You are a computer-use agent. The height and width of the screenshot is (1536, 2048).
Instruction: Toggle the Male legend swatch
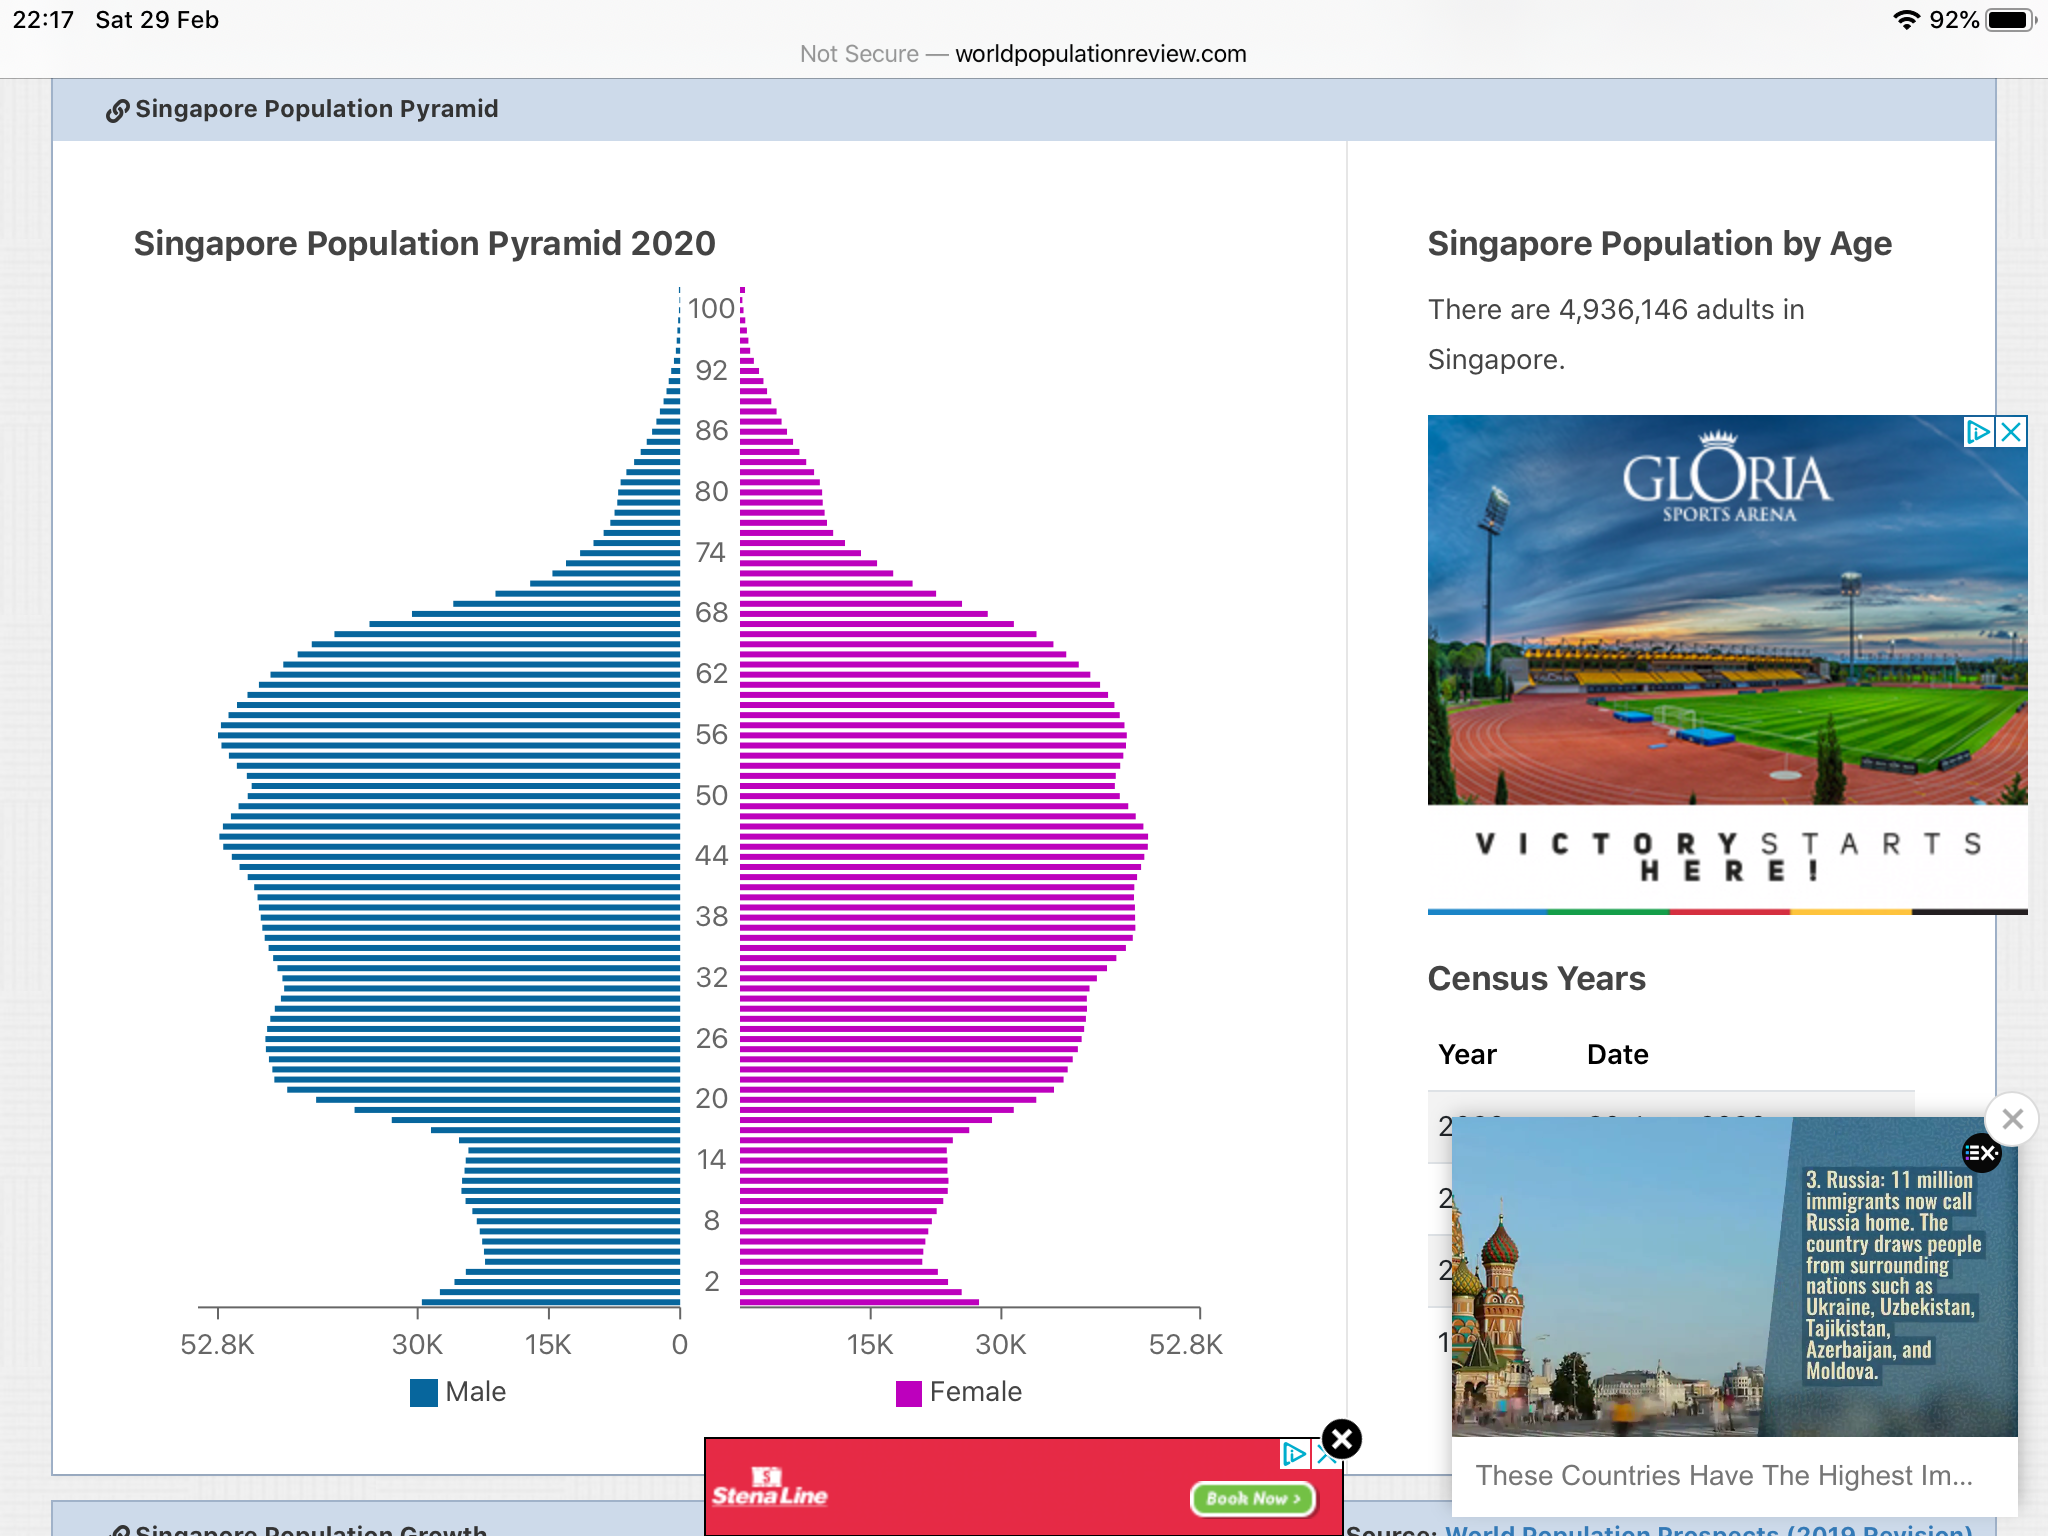(424, 1393)
